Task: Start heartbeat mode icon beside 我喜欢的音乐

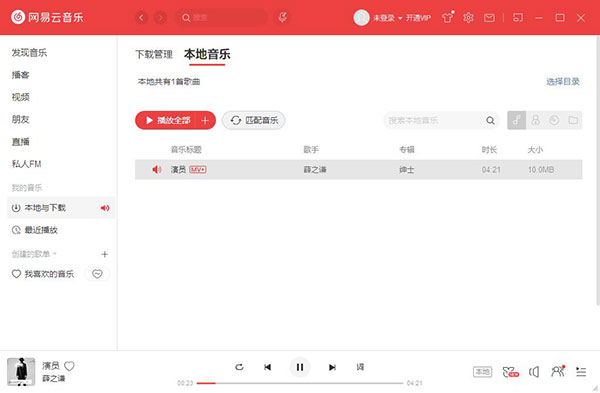Action: point(97,274)
